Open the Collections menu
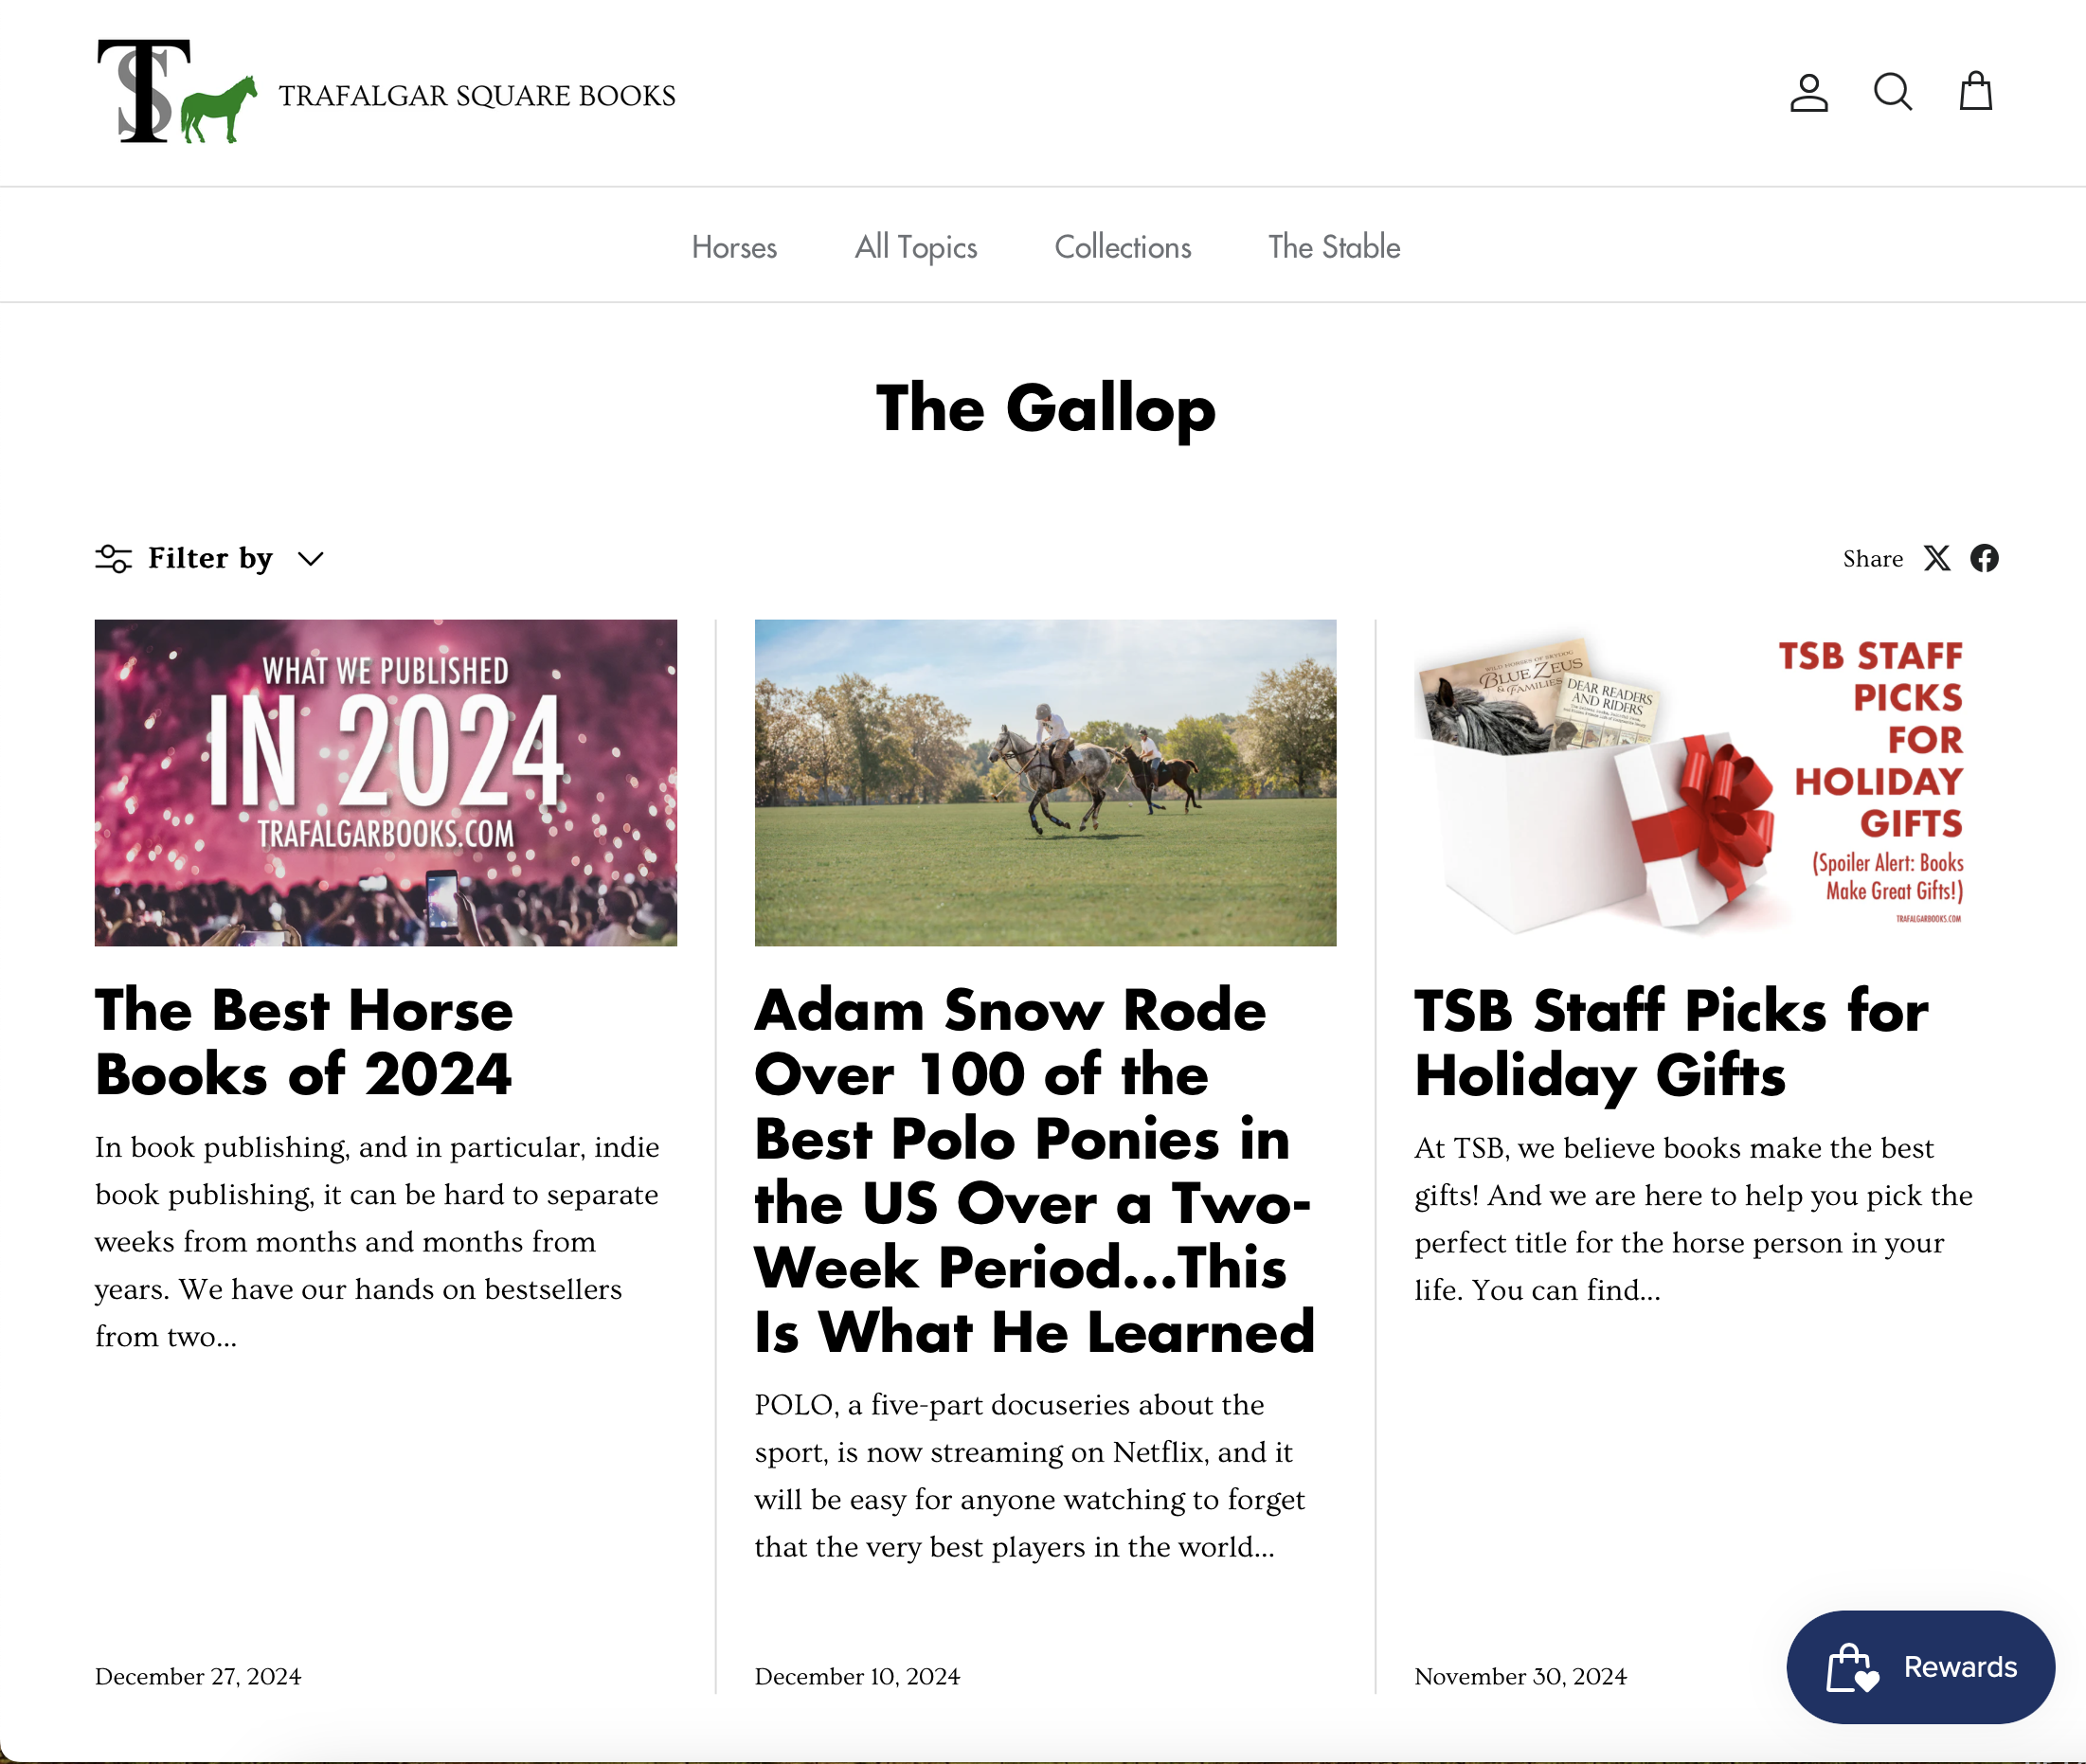 coord(1123,247)
